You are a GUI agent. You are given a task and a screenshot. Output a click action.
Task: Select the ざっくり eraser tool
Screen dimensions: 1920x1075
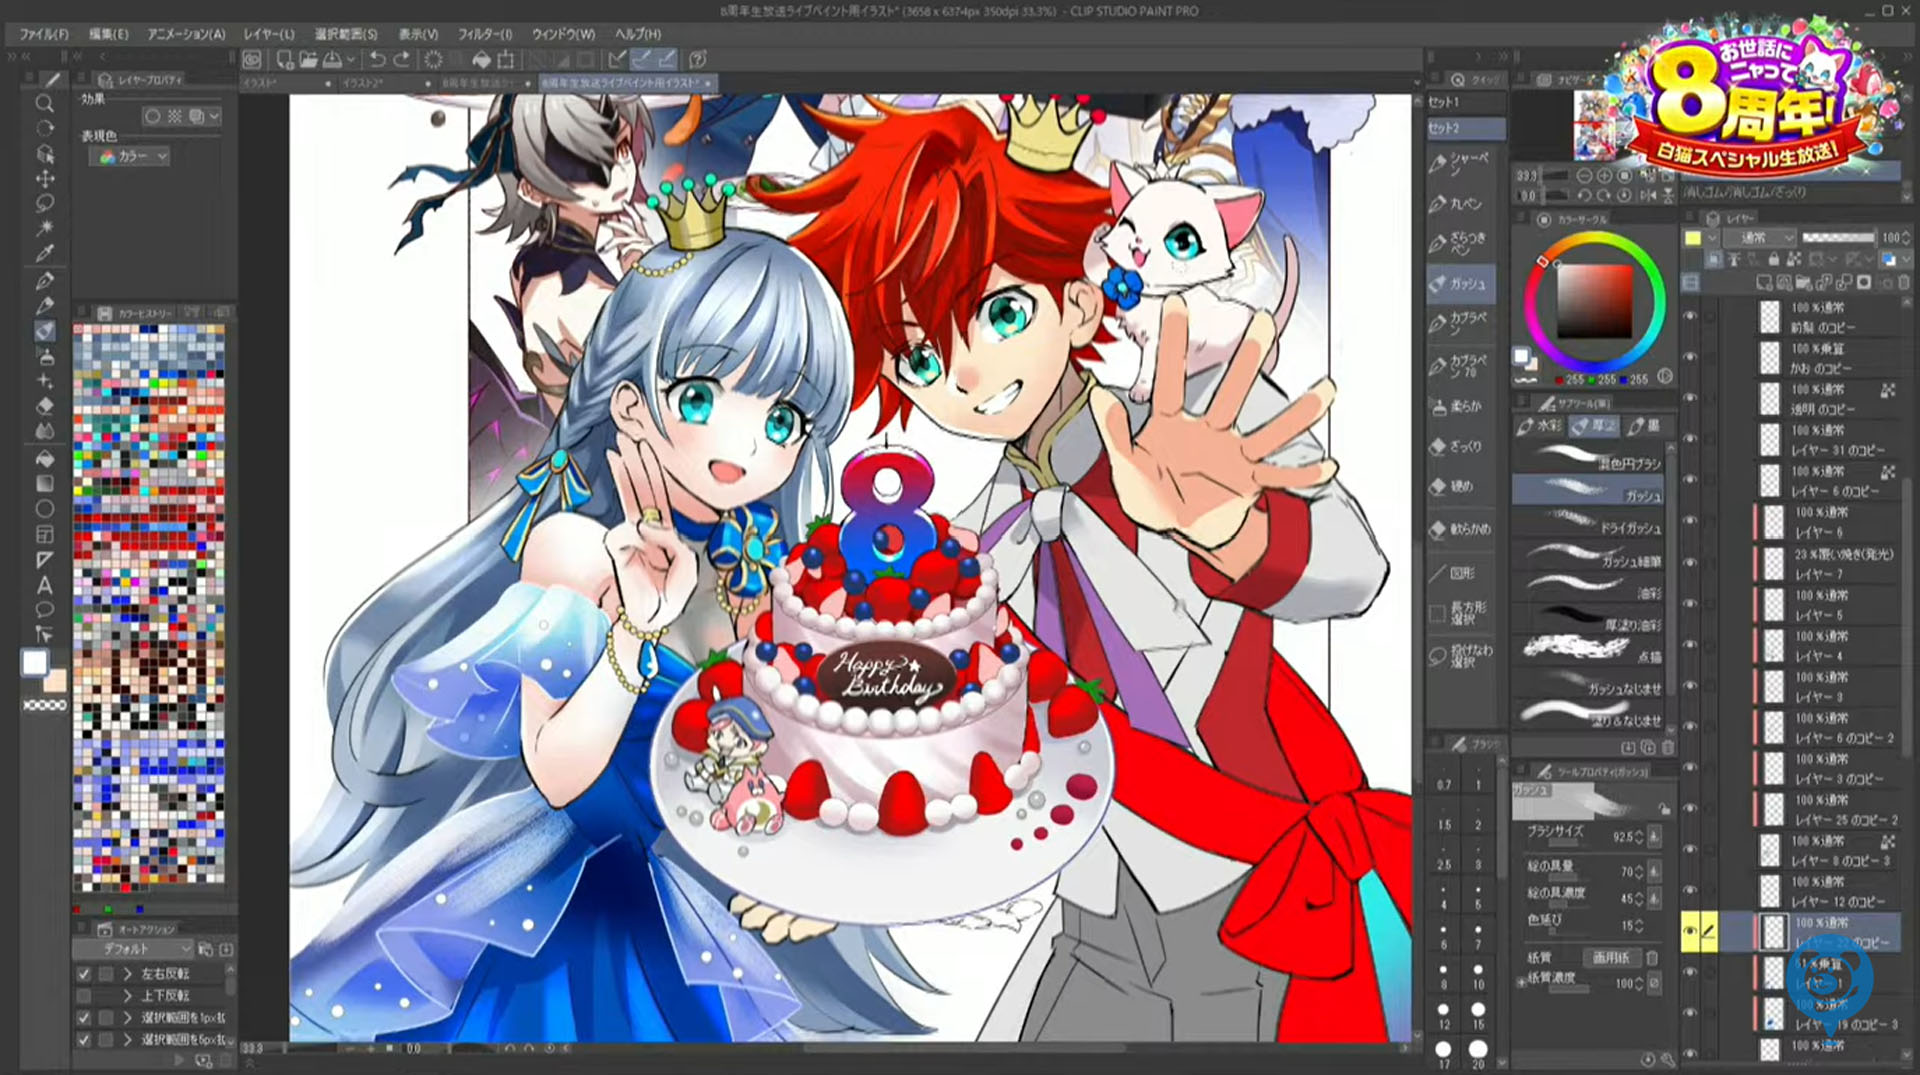[x=1461, y=446]
